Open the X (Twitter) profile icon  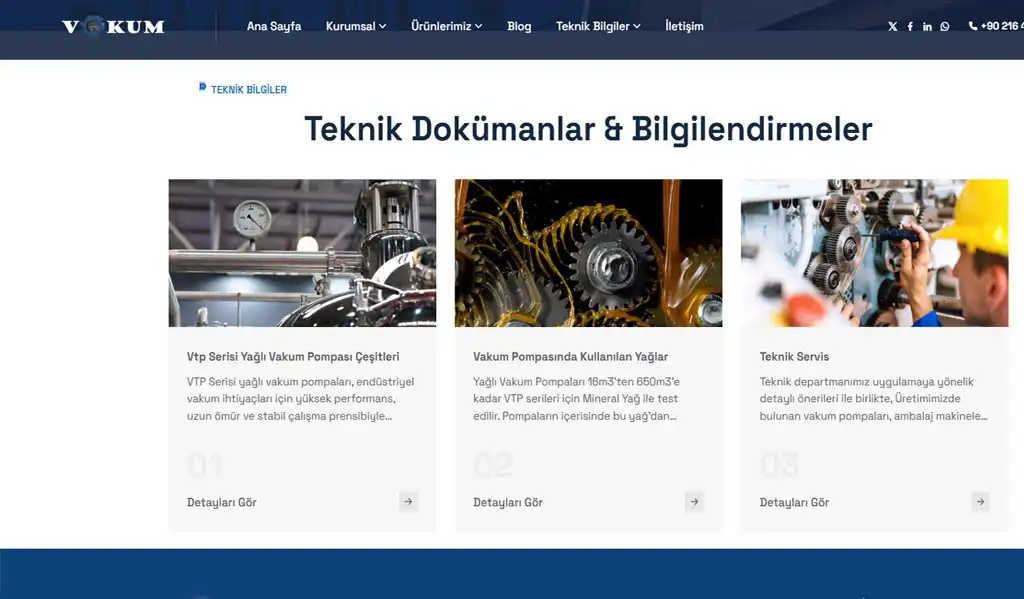892,26
